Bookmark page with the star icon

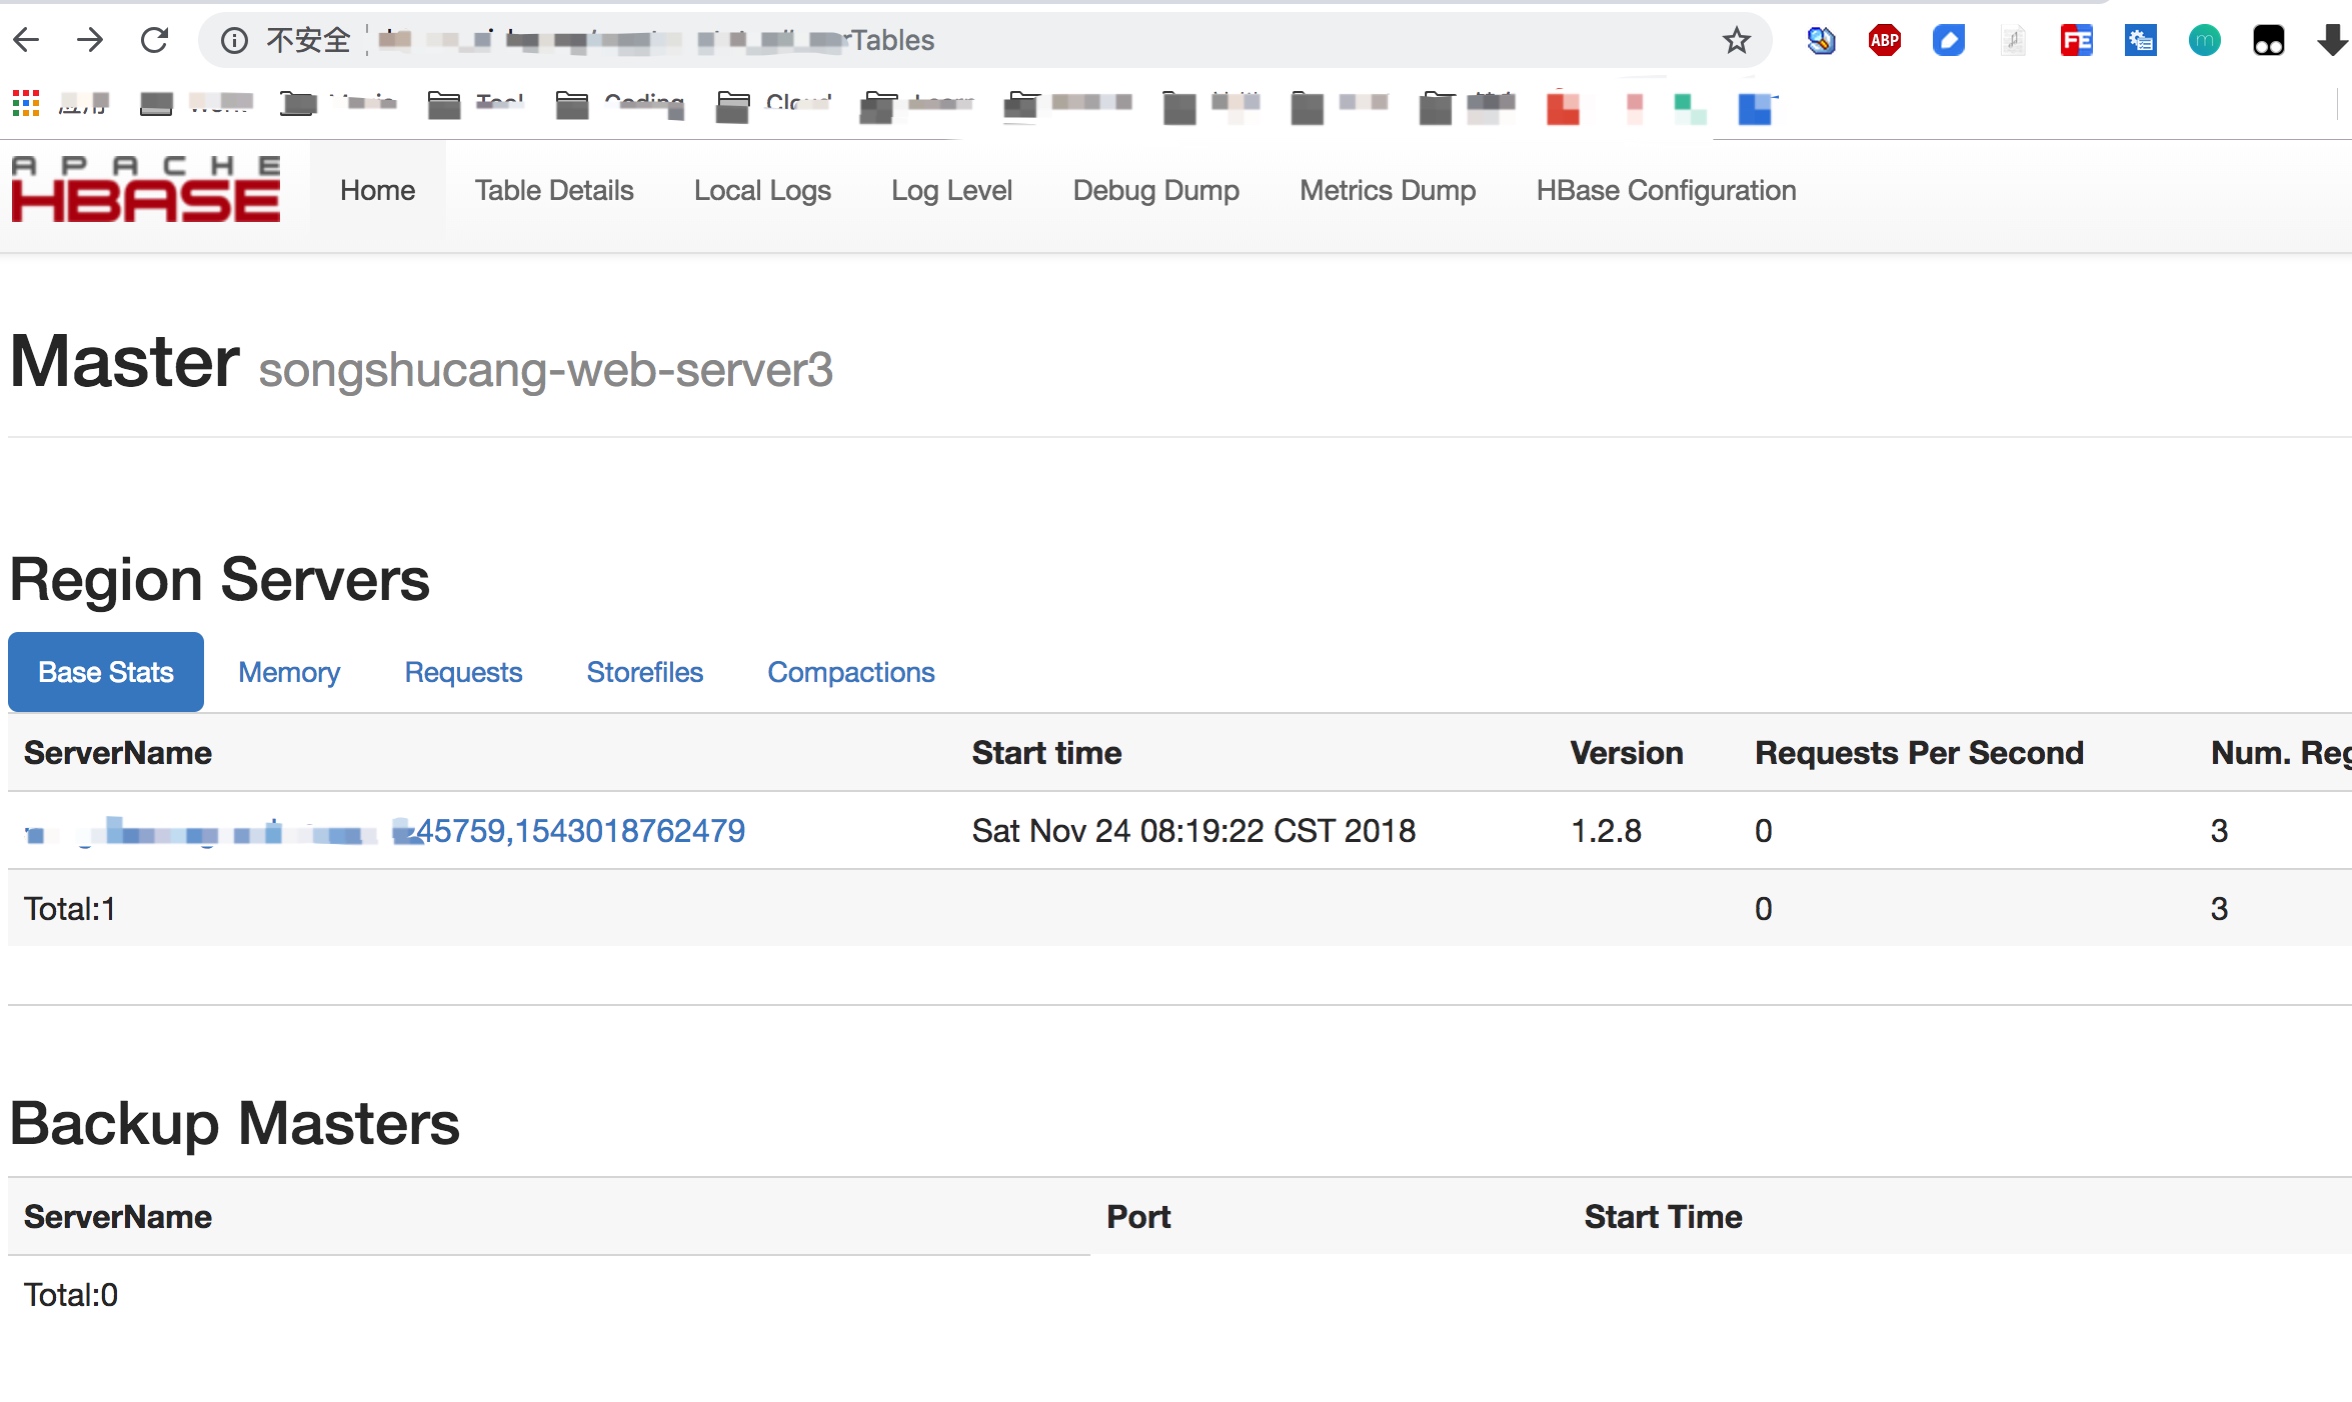1736,40
